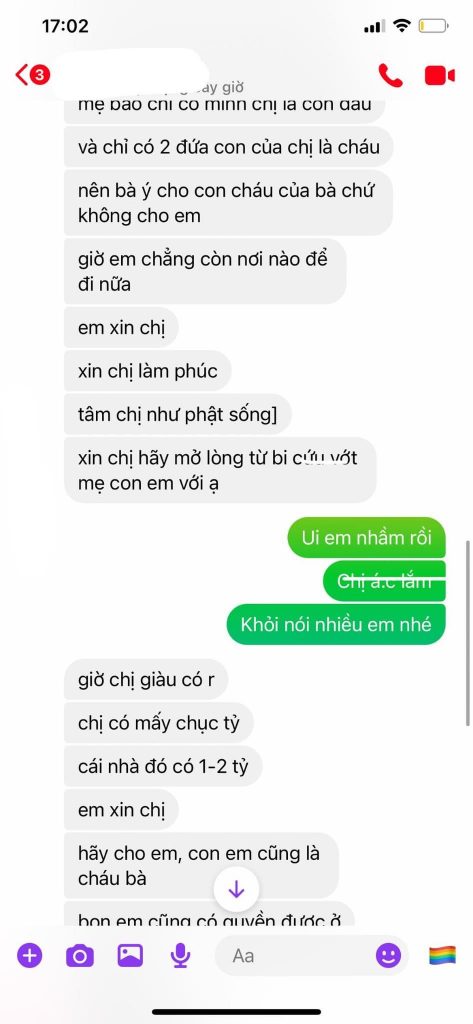Tap the microphone to record voice message

180,956
